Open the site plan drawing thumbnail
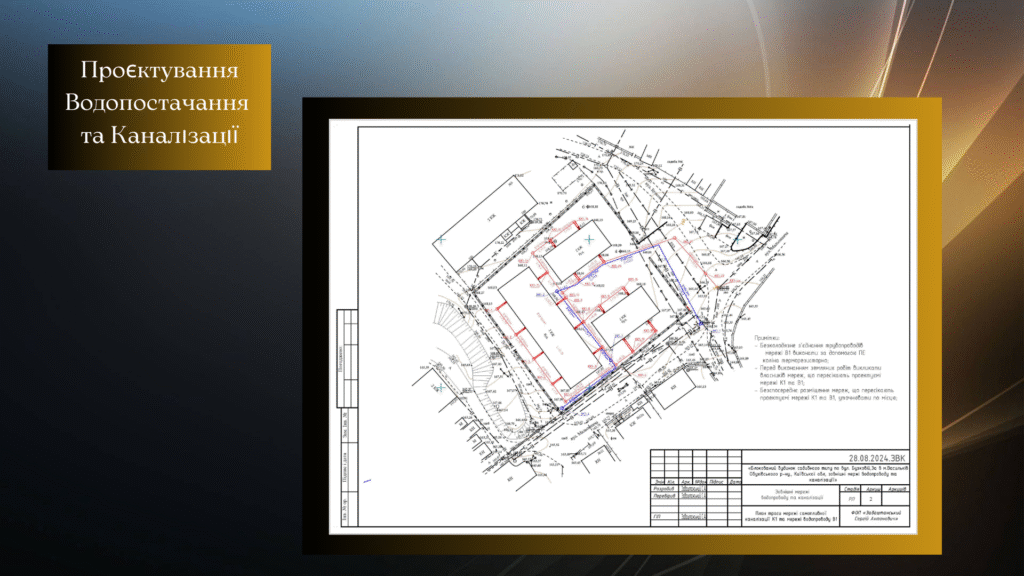This screenshot has height=576, width=1024. [621, 325]
